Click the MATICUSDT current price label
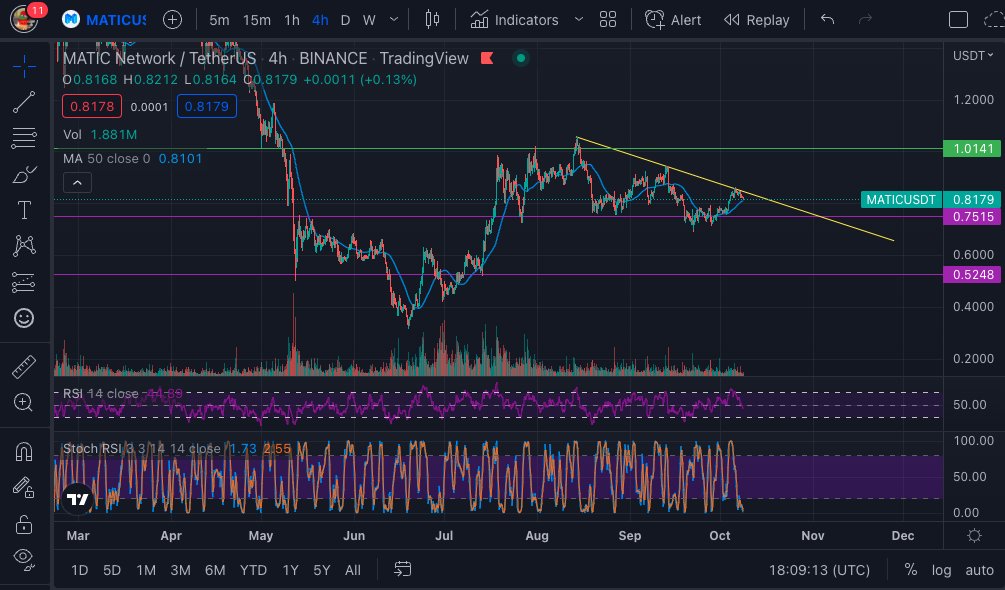1005x590 pixels. coord(931,199)
